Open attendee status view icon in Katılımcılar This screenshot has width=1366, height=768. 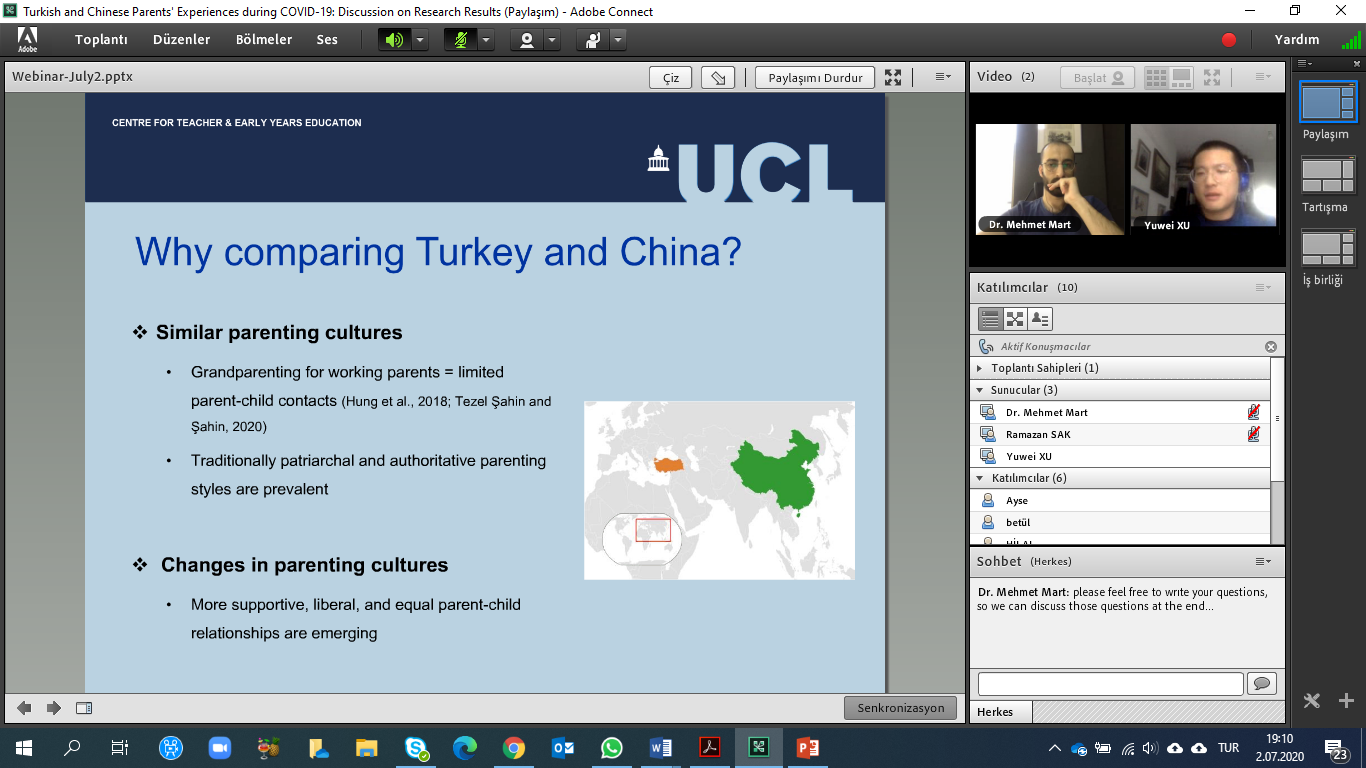1040,319
